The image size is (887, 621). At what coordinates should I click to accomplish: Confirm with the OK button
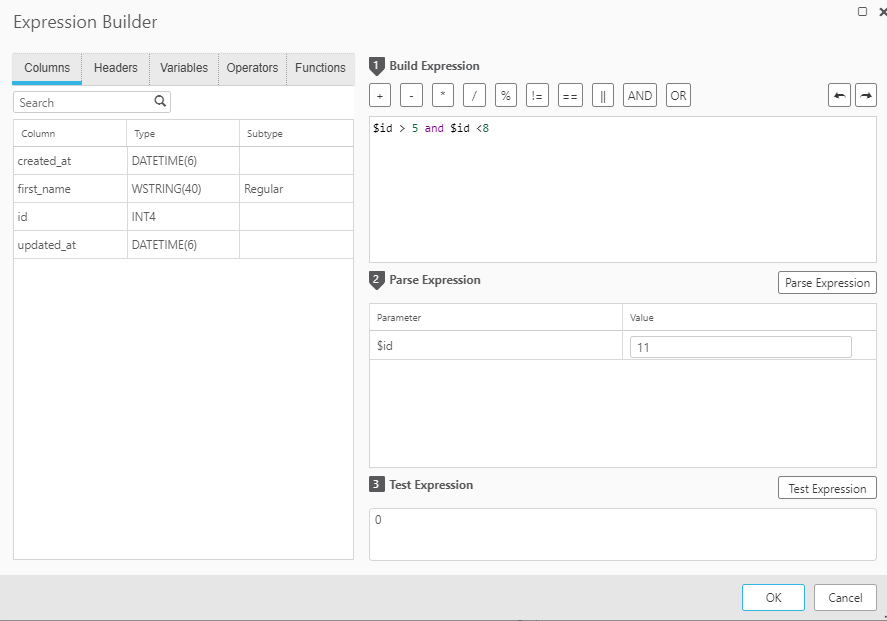773,598
